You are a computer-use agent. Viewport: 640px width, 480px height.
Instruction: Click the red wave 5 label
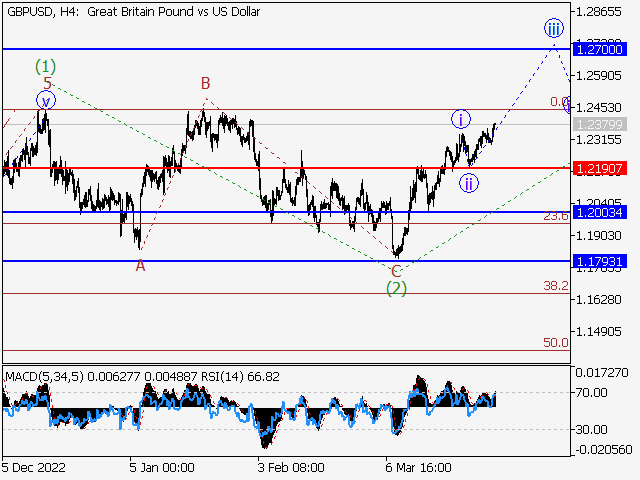(x=48, y=84)
